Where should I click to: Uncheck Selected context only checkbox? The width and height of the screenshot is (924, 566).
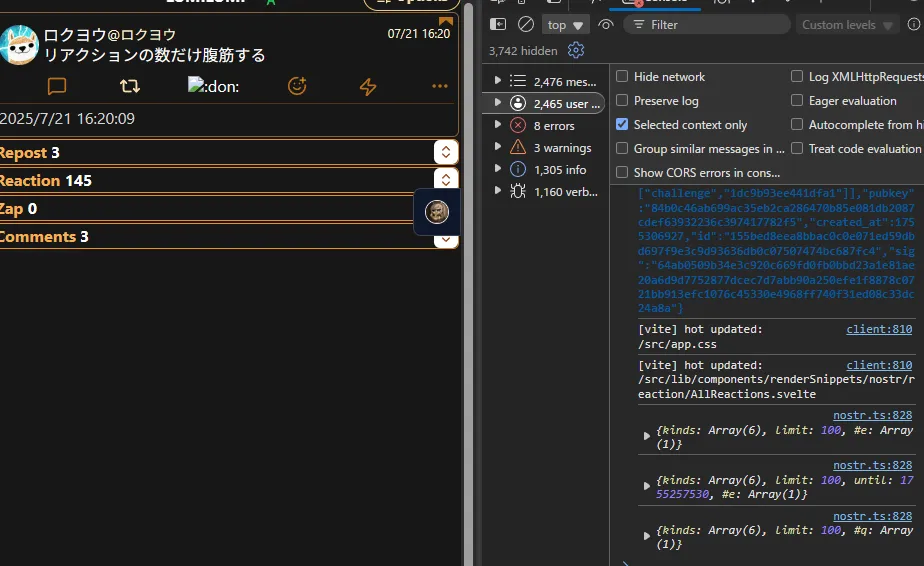[x=623, y=125]
